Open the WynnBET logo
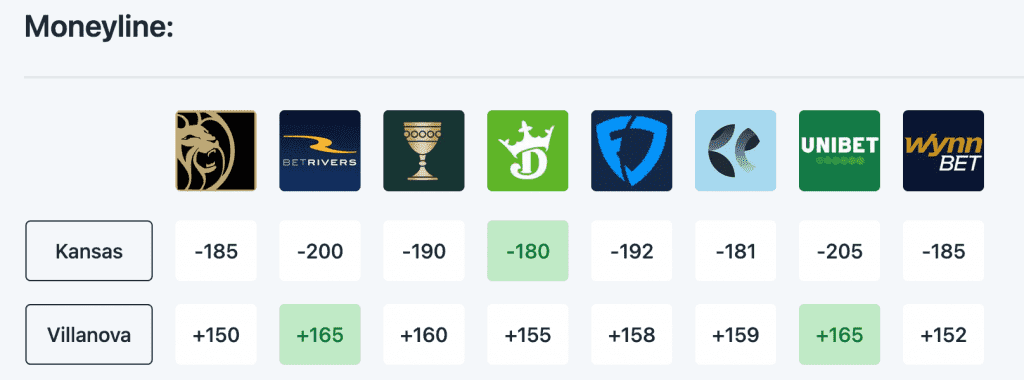1024x380 pixels. pos(943,151)
